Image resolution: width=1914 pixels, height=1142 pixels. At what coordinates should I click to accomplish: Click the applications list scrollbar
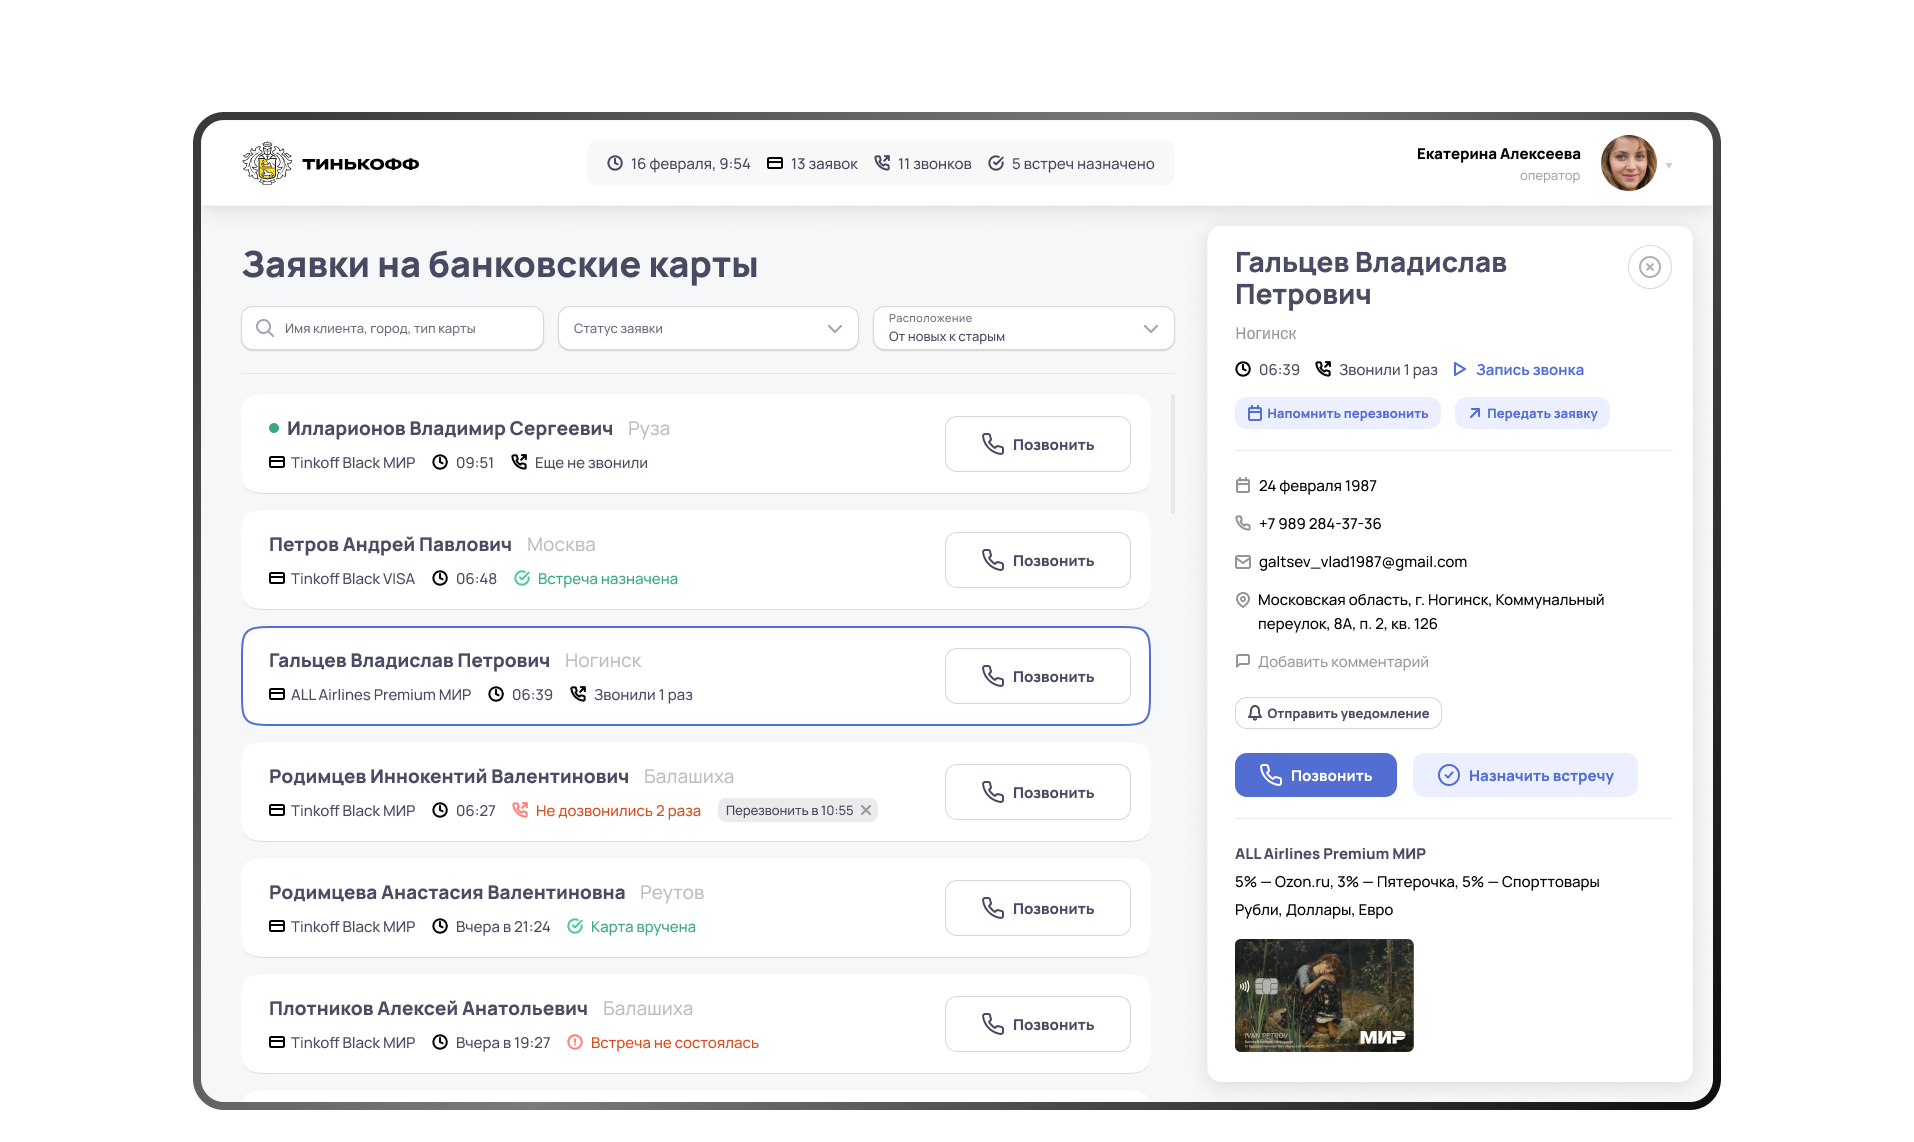coord(1172,455)
